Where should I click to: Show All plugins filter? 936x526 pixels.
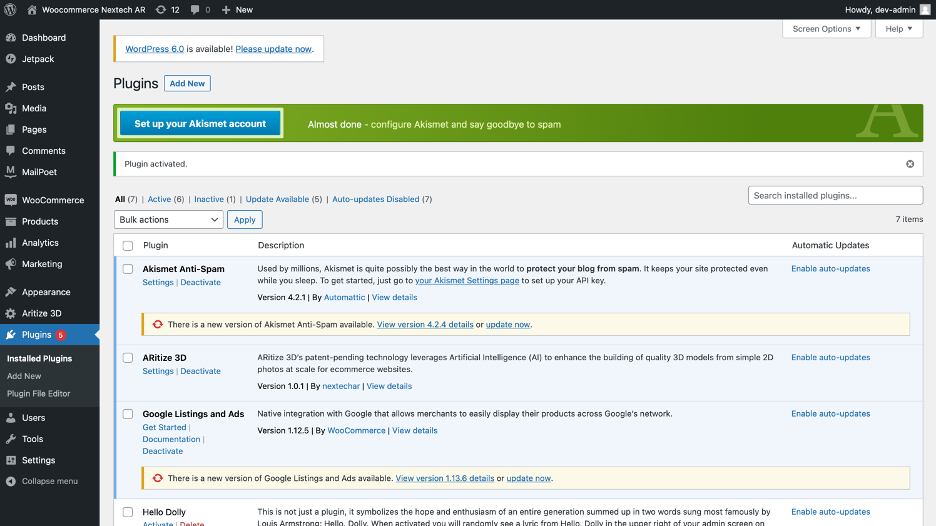click(x=120, y=199)
